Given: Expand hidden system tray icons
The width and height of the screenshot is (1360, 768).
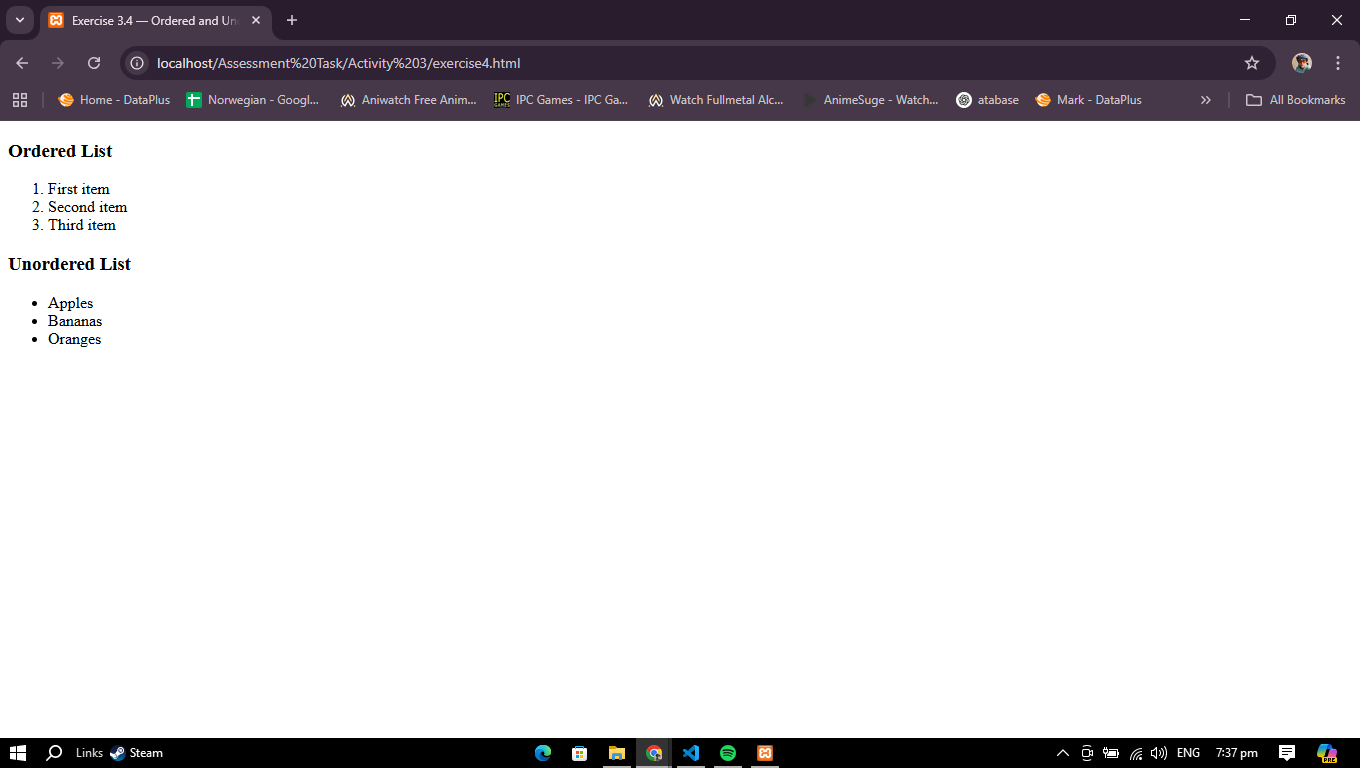Looking at the screenshot, I should click(1063, 753).
